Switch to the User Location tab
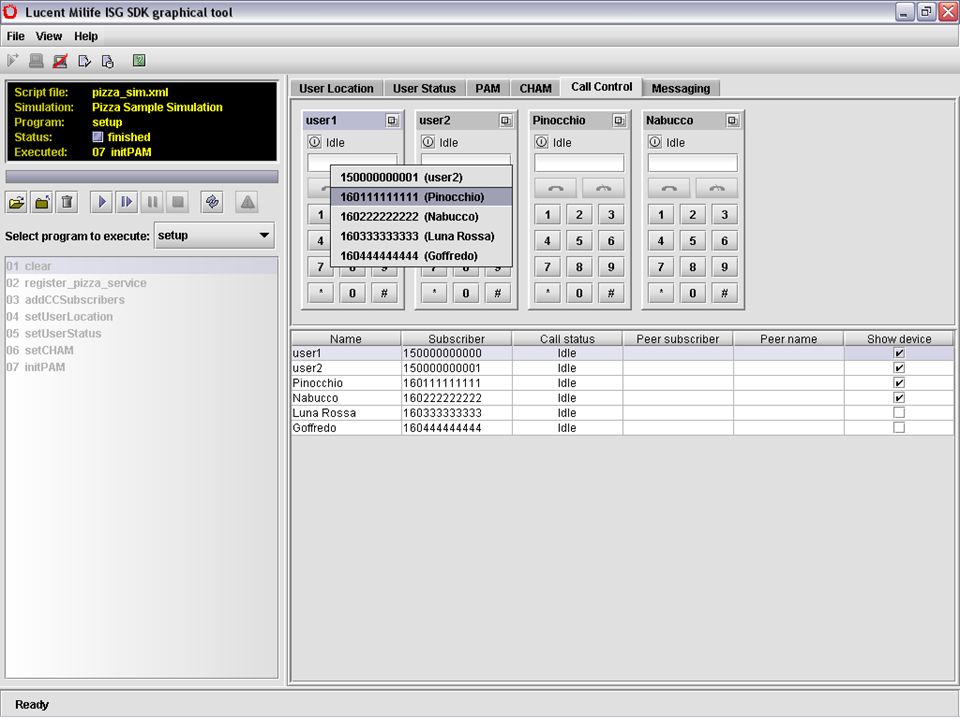This screenshot has height=720, width=960. coord(336,88)
